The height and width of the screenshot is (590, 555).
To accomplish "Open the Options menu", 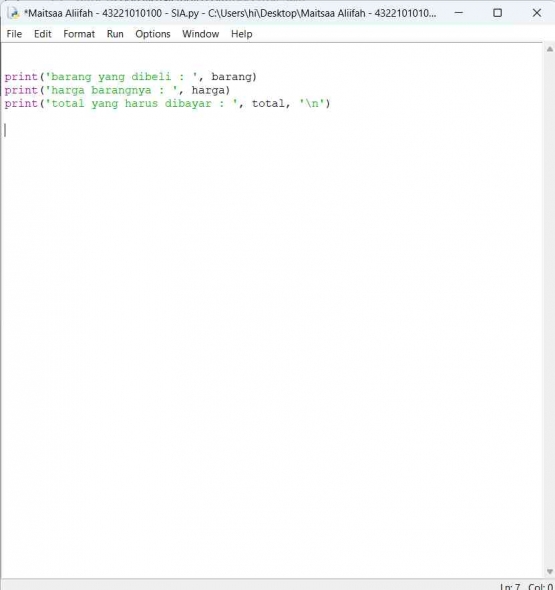I will pos(153,34).
